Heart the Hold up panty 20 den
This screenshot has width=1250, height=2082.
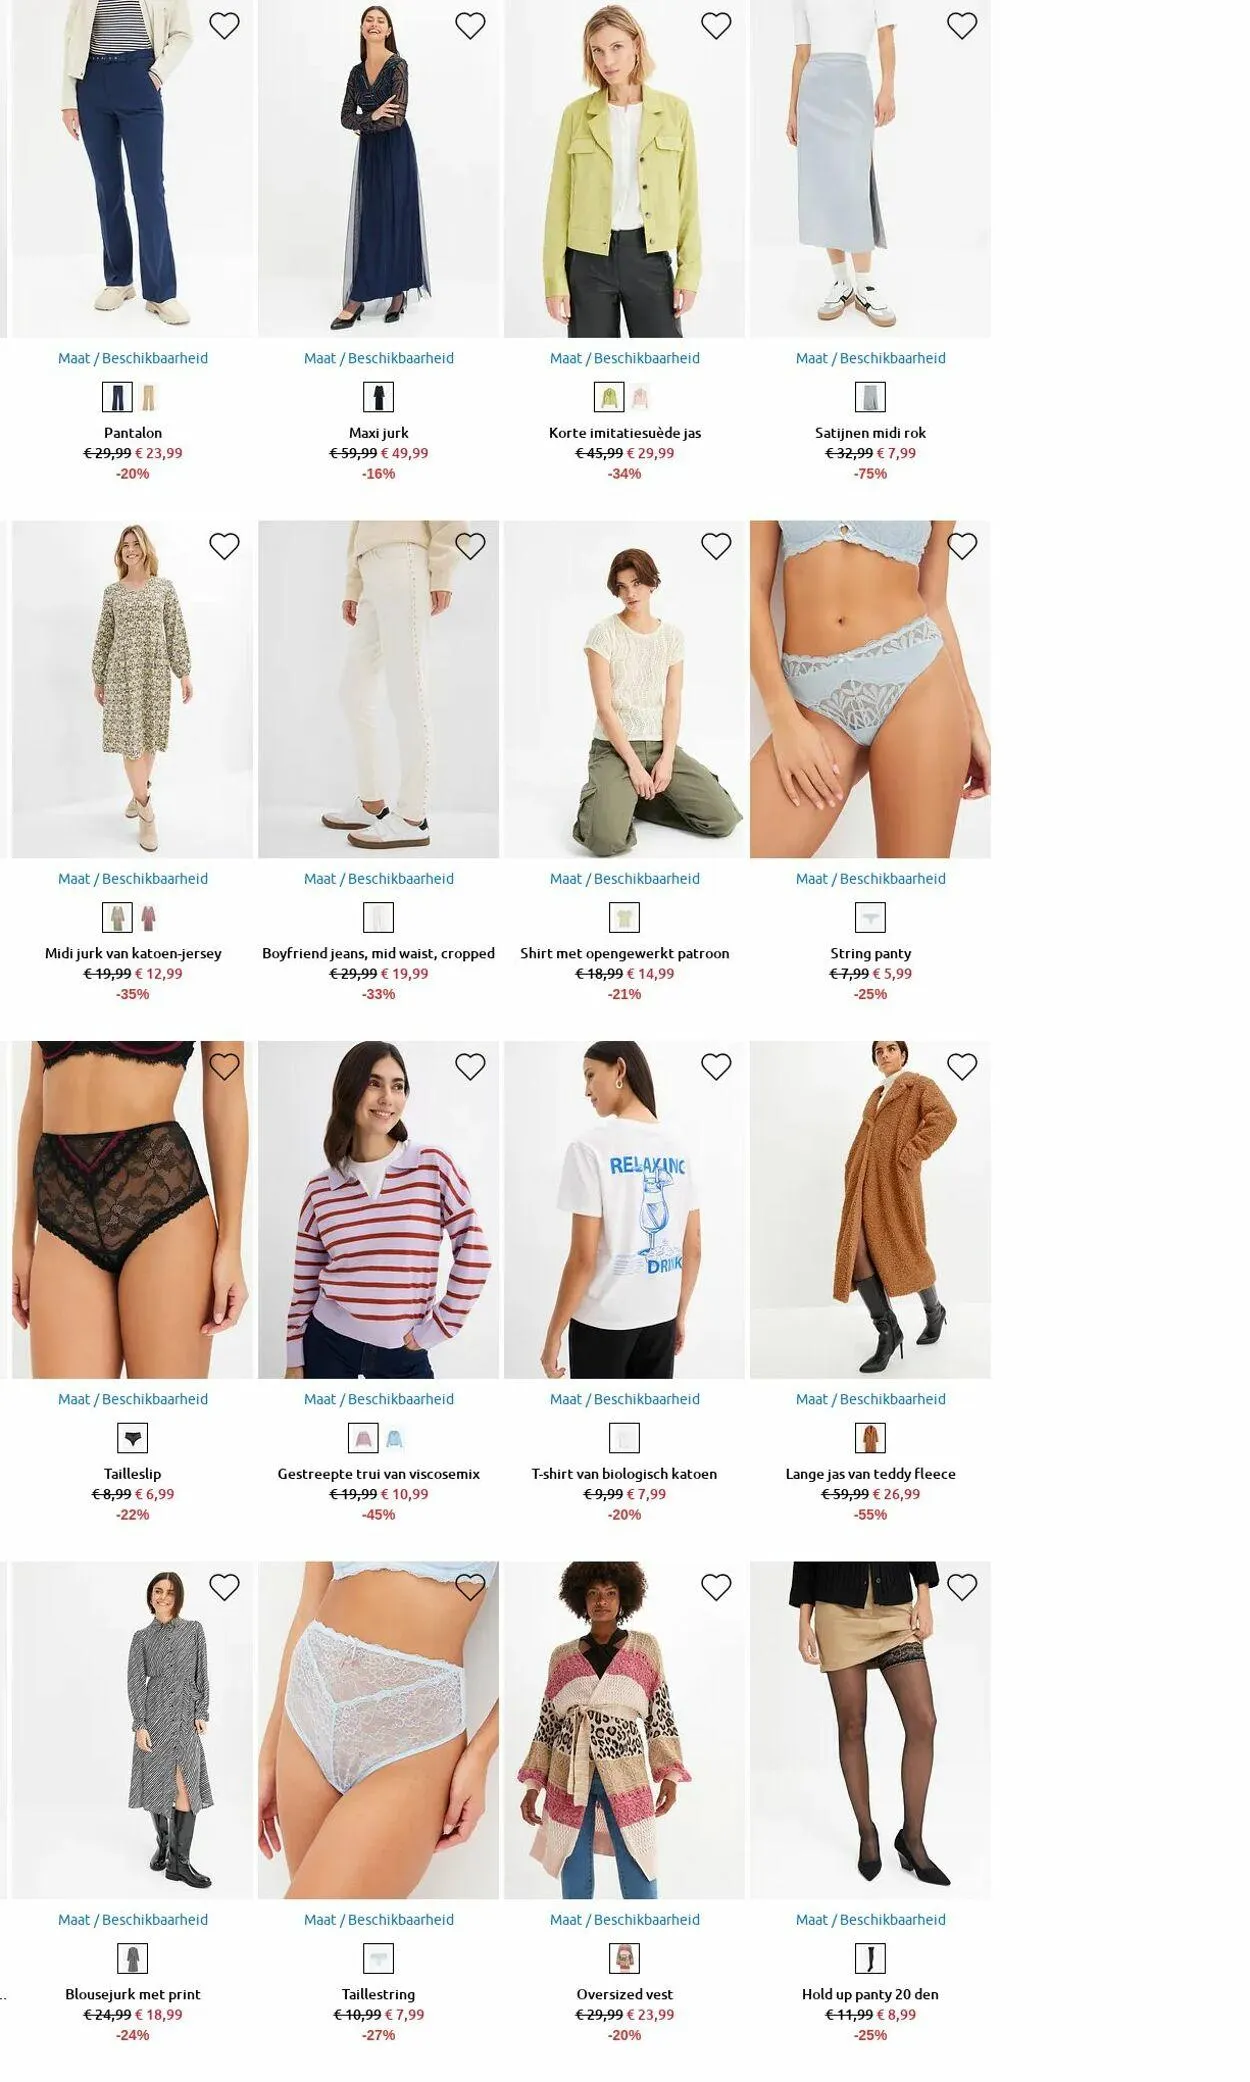(962, 1587)
